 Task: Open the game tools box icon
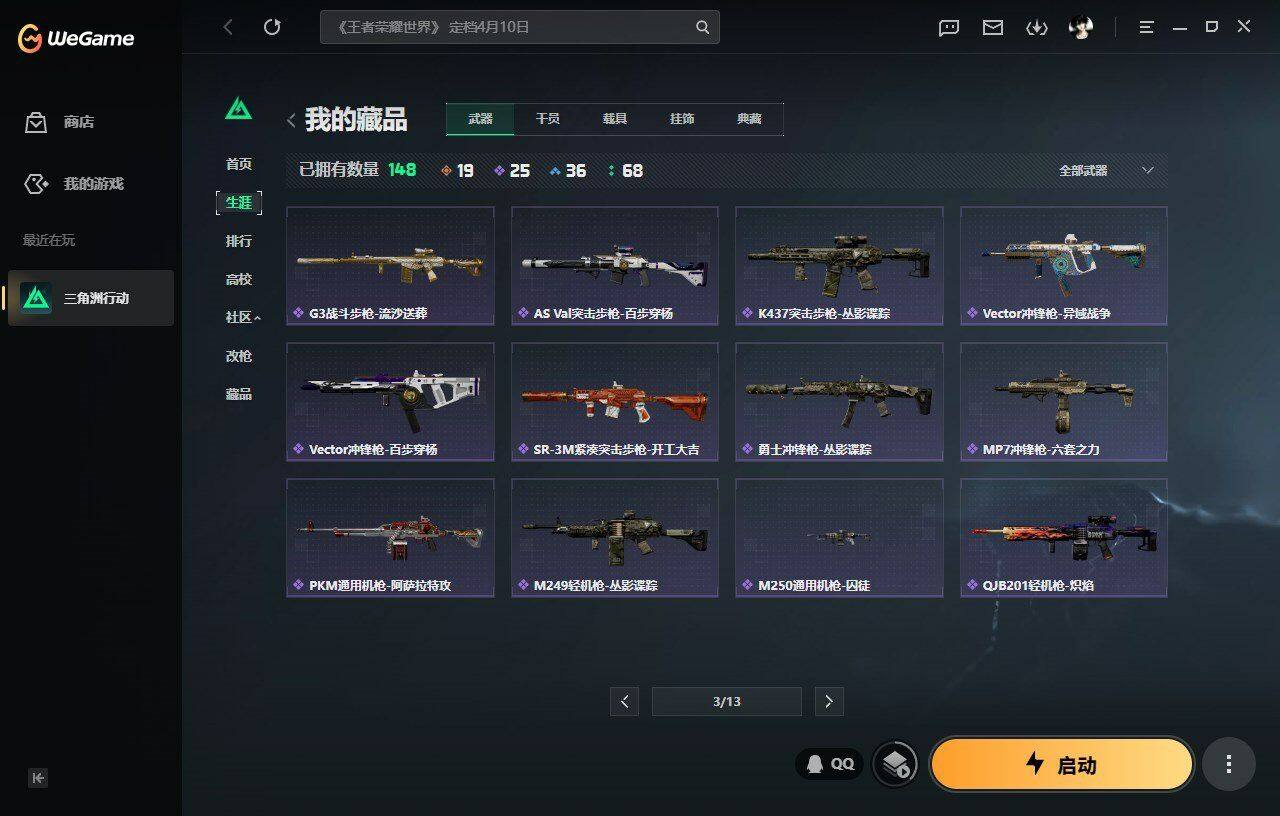(x=895, y=765)
